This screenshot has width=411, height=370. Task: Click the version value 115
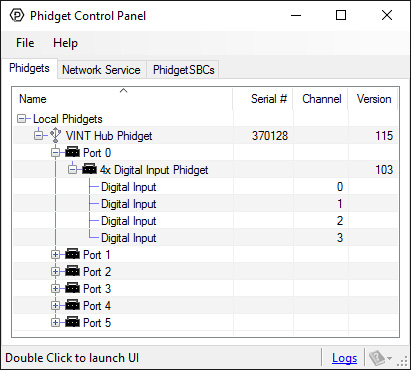click(x=384, y=136)
